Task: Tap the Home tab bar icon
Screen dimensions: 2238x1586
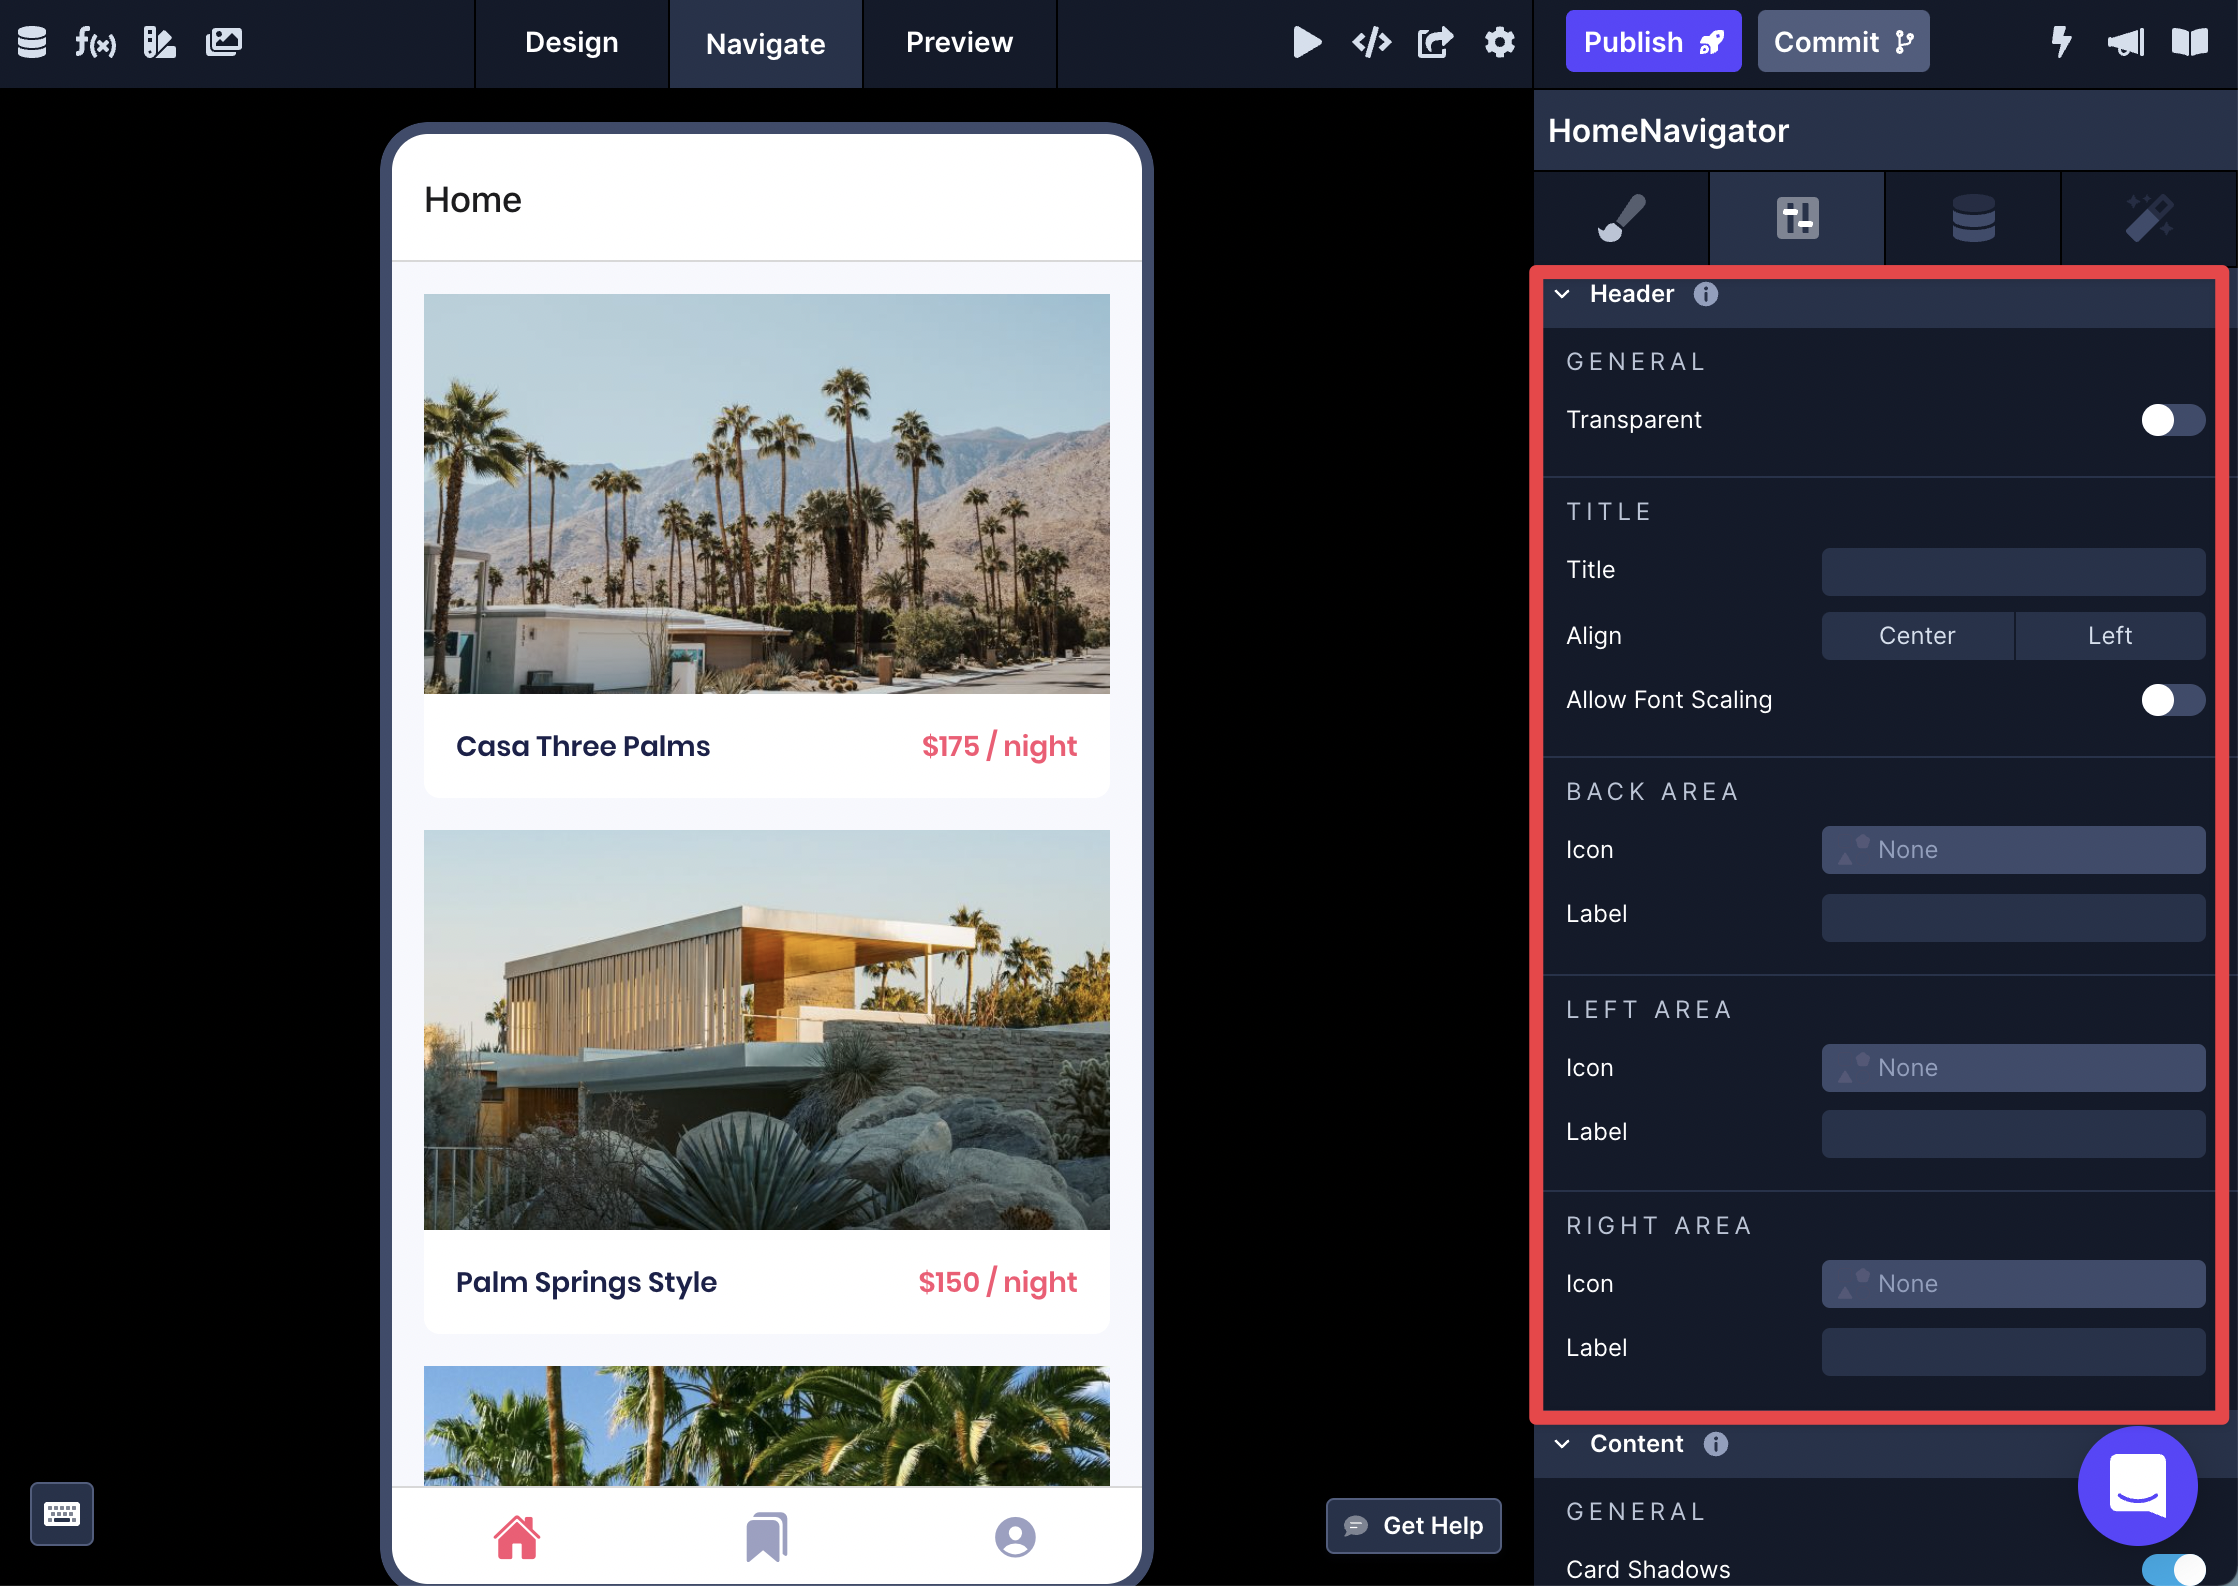Action: (517, 1537)
